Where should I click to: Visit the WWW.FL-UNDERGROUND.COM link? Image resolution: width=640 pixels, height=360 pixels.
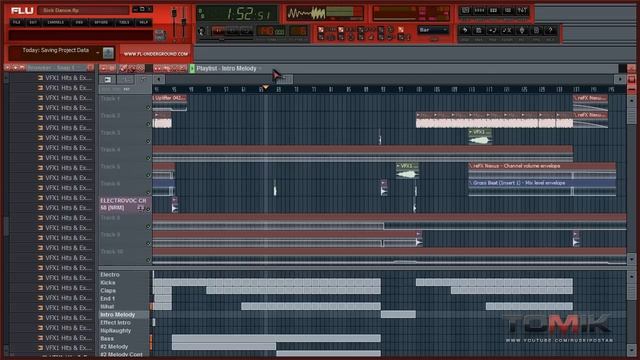click(x=156, y=53)
